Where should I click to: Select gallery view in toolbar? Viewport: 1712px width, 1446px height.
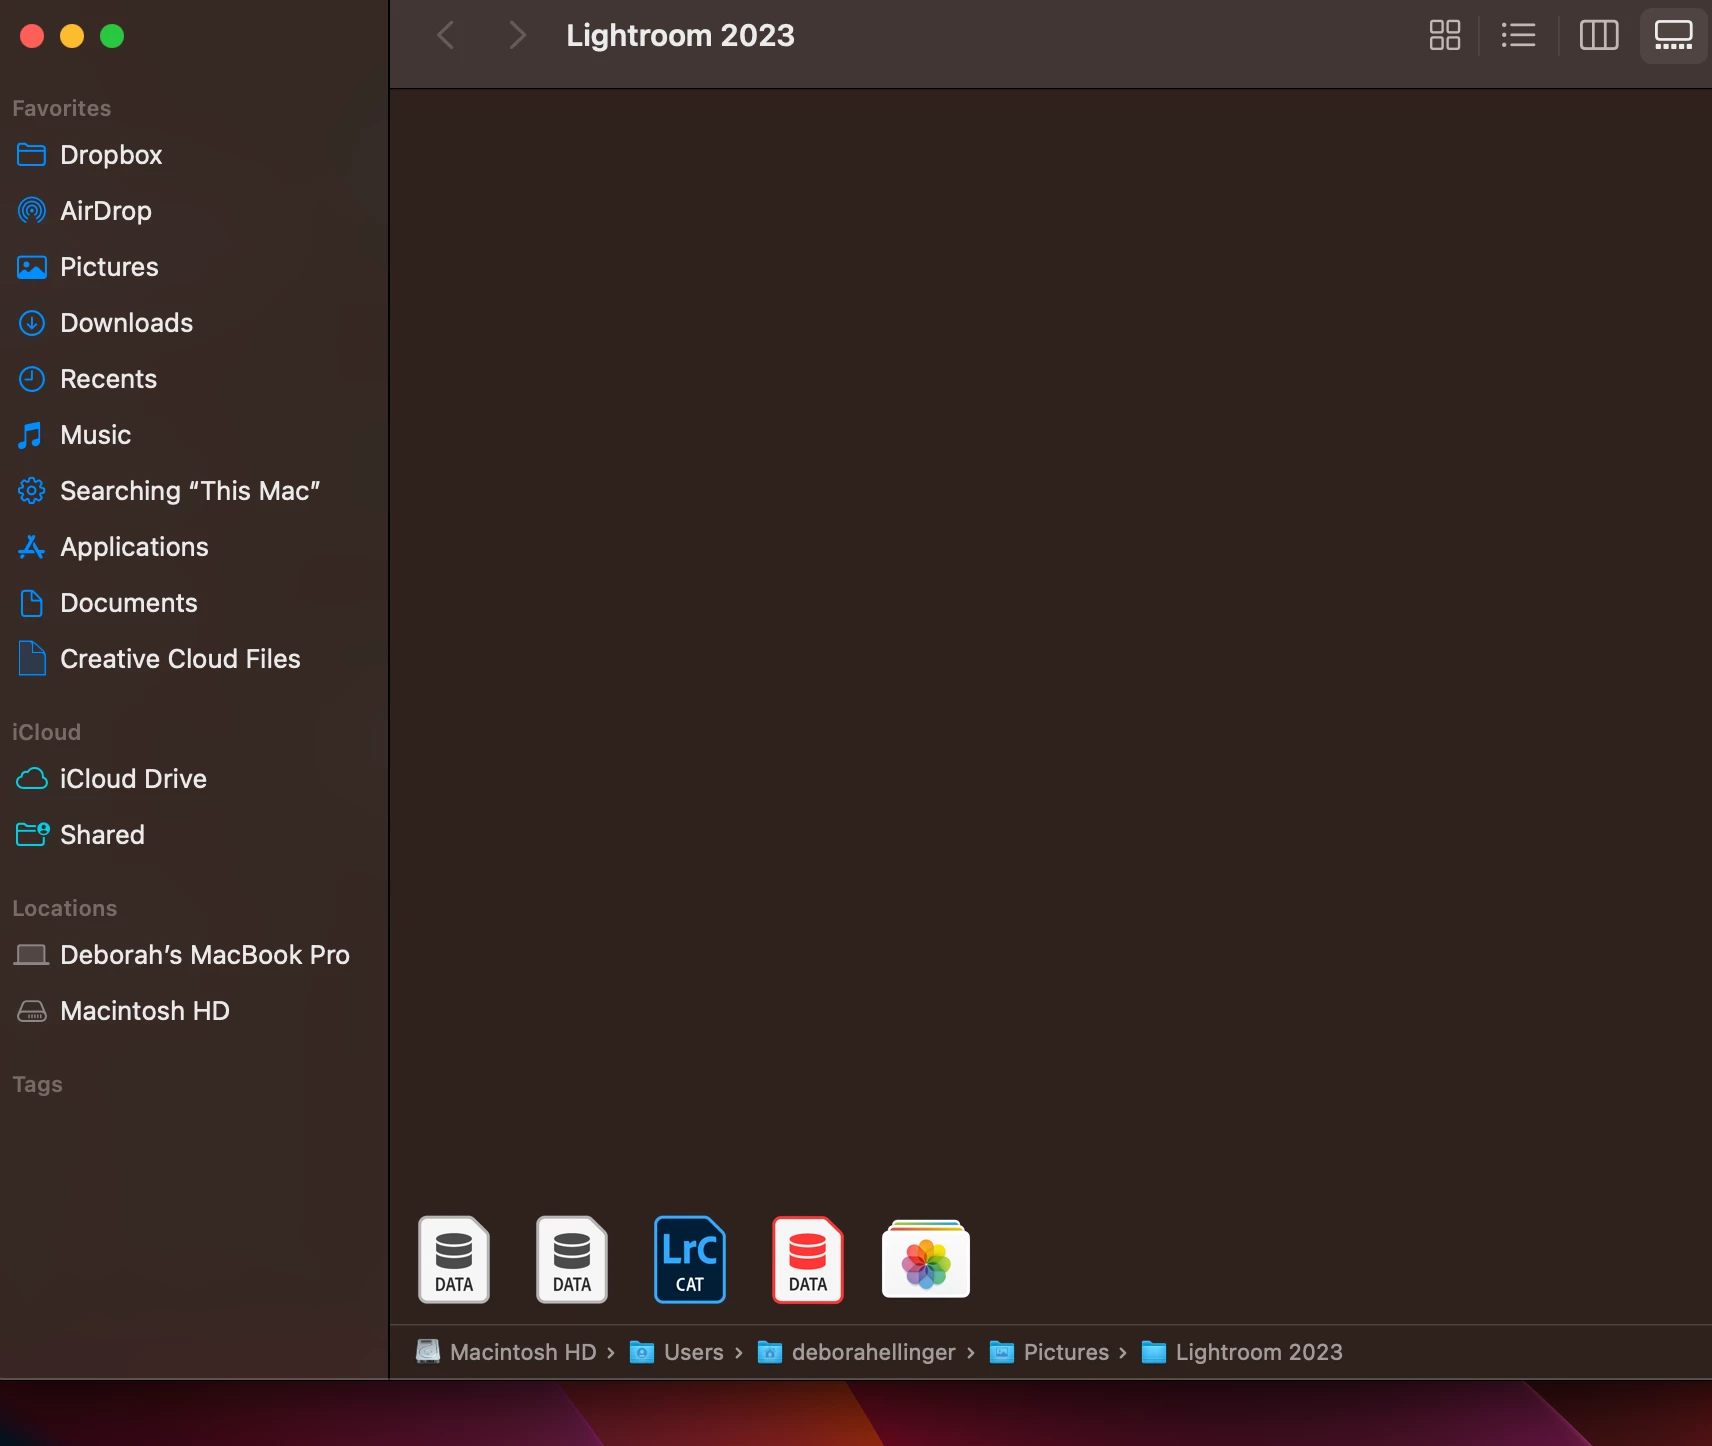pyautogui.click(x=1673, y=36)
